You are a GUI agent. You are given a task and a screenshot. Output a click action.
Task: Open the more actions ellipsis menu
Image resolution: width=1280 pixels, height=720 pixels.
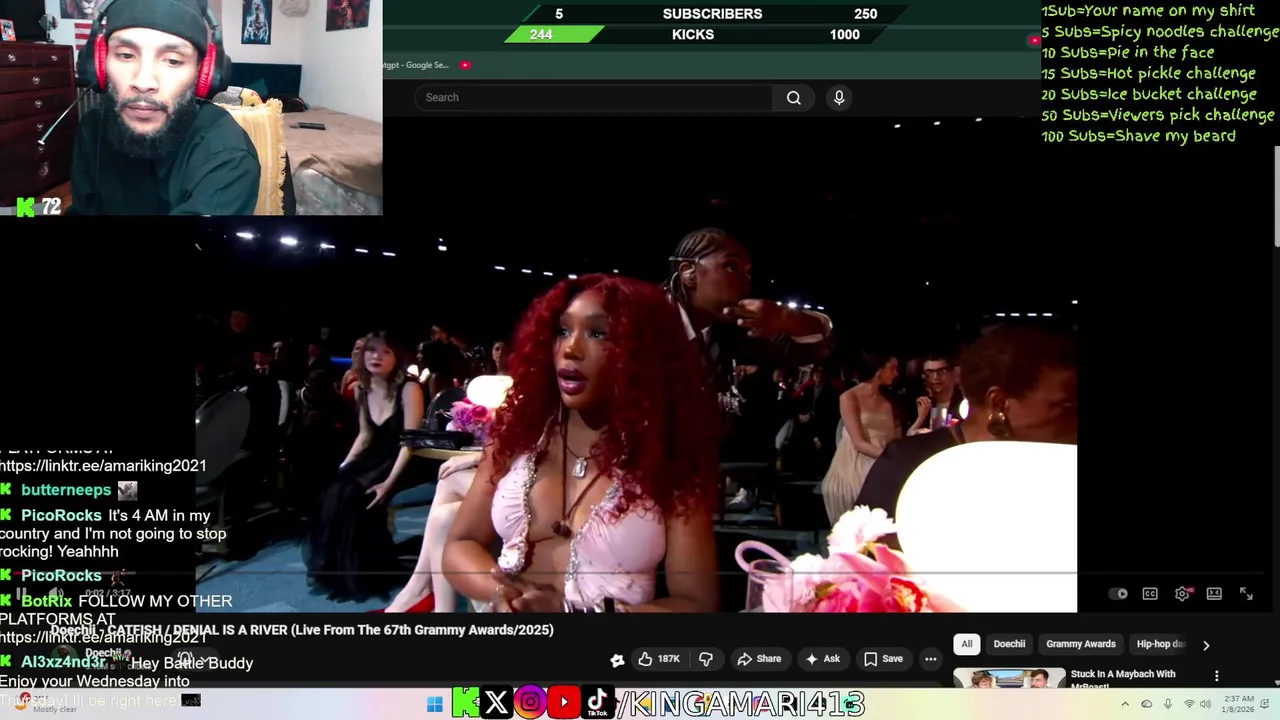click(931, 659)
